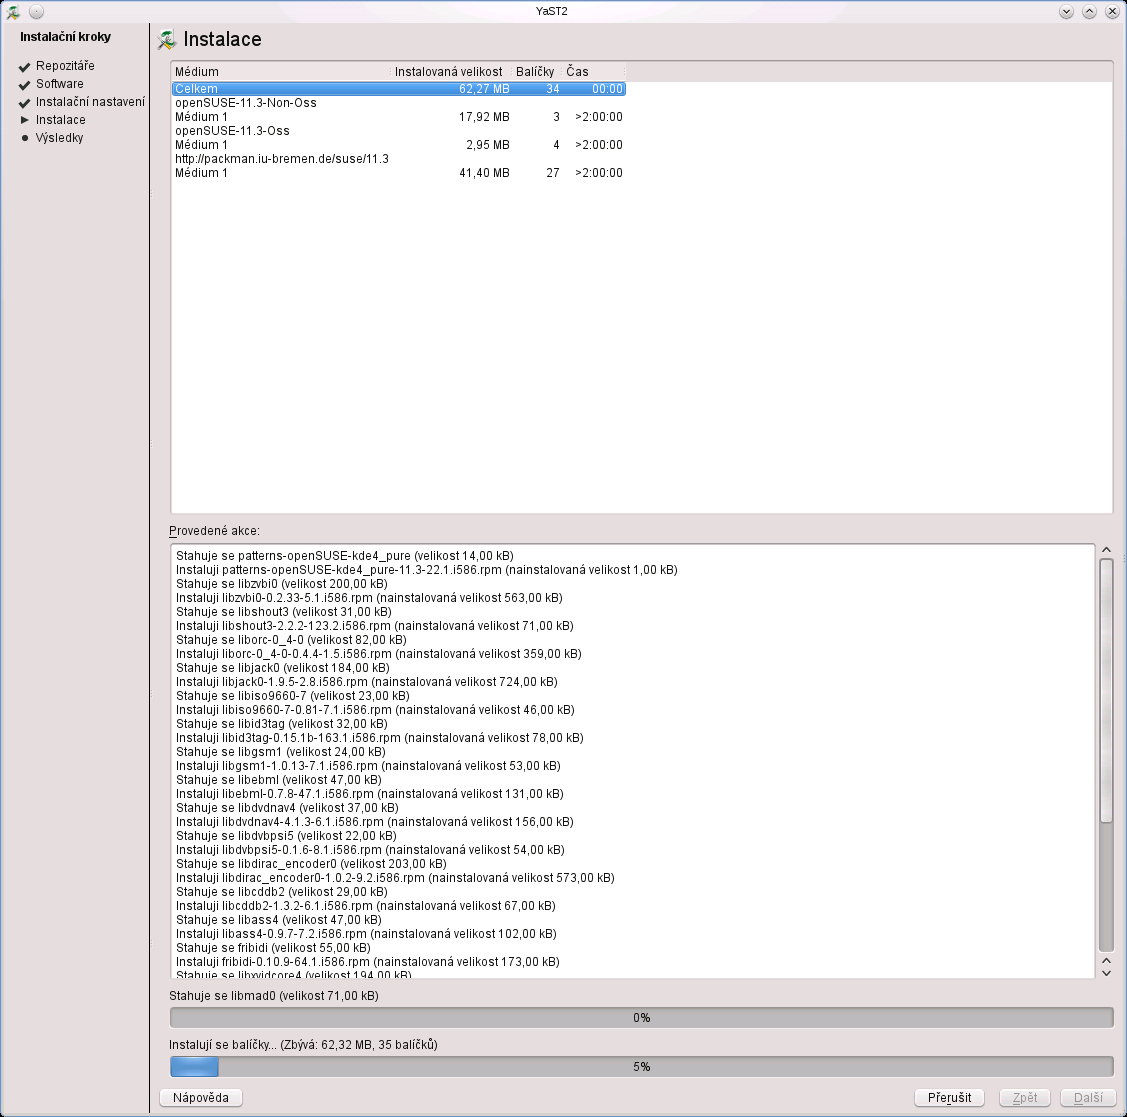Click log line Instaluji fribidi-0.10.9-64.1.i586.rpm

pos(368,962)
